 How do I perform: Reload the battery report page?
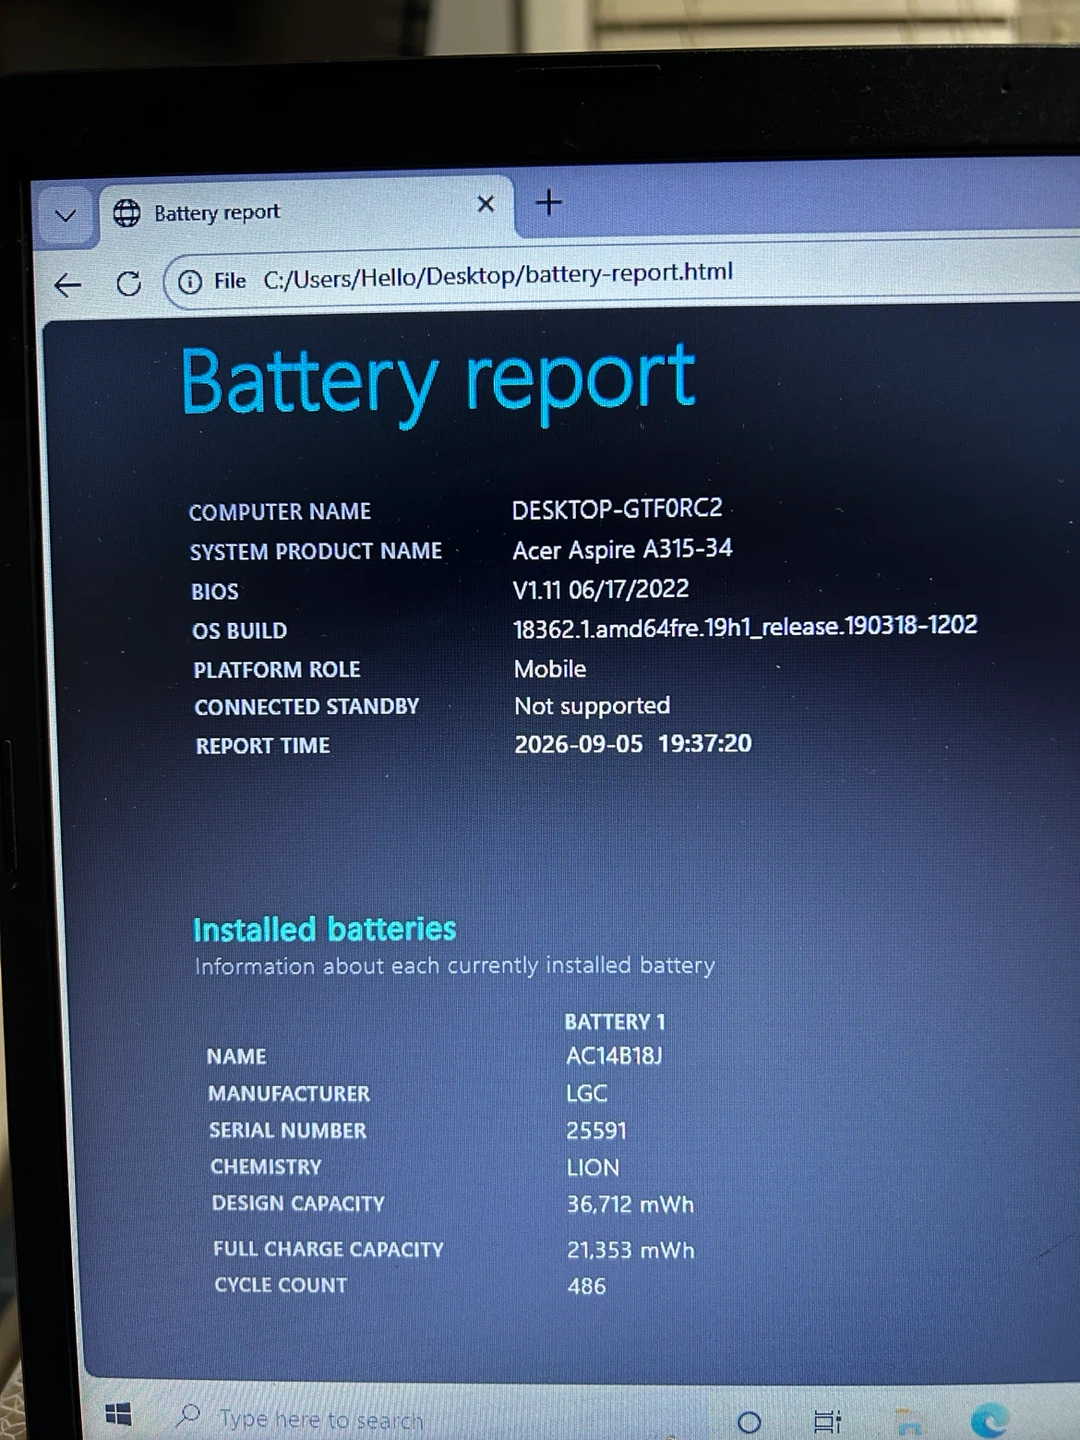pos(128,284)
